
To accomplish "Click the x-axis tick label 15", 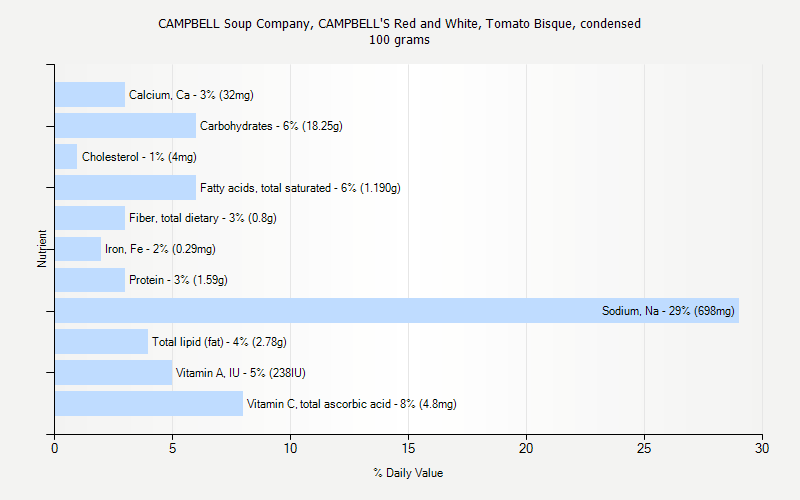I will 408,449.
